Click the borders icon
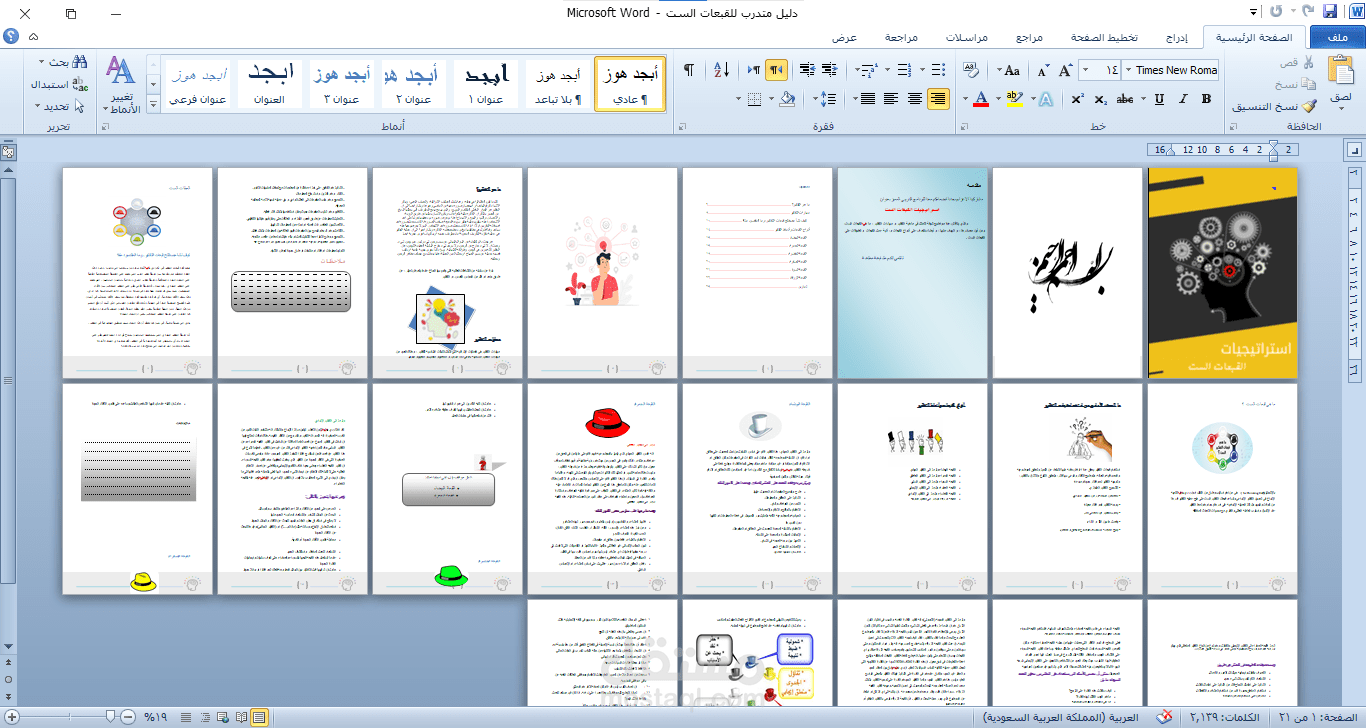 [755, 99]
